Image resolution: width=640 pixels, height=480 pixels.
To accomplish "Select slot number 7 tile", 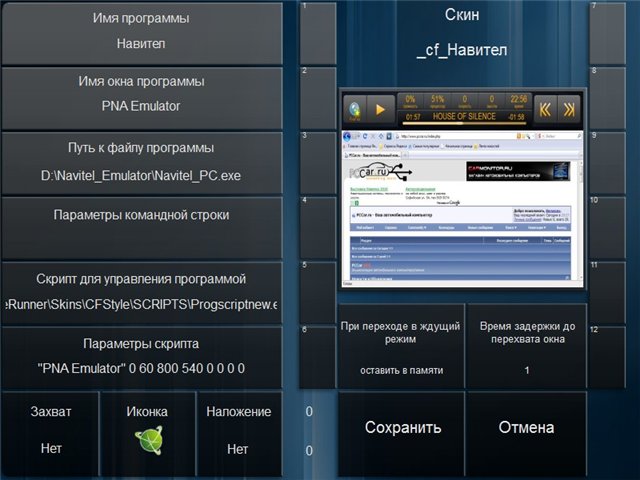I will [x=607, y=32].
